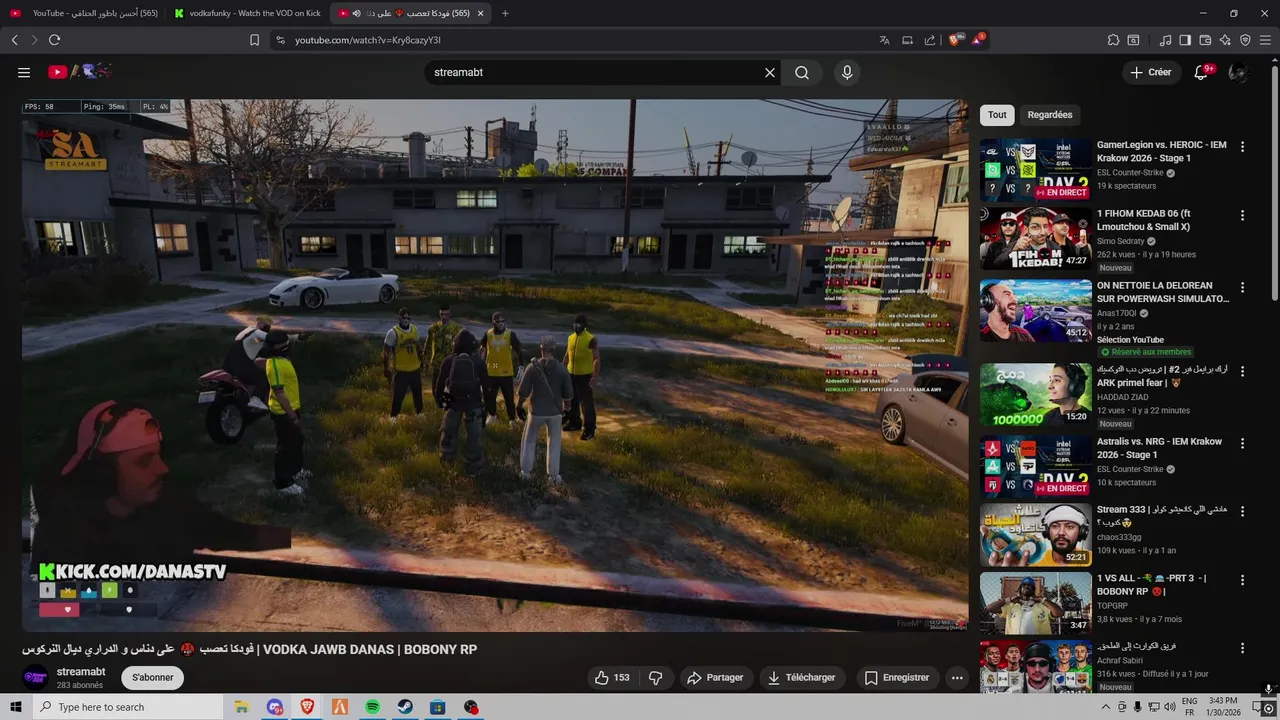This screenshot has width=1280, height=720.
Task: Reload the page in the browser
Action: click(54, 40)
